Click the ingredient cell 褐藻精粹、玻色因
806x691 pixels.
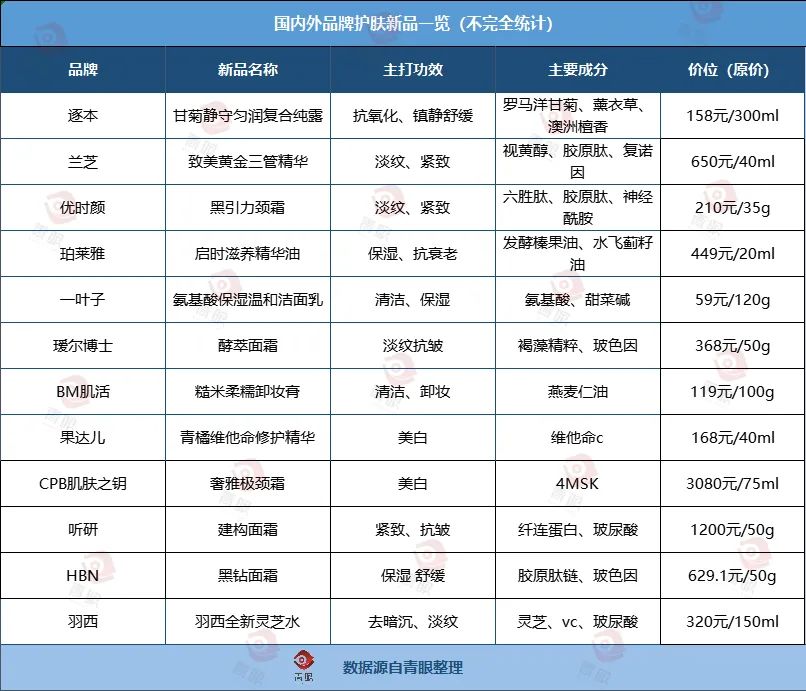pos(578,346)
